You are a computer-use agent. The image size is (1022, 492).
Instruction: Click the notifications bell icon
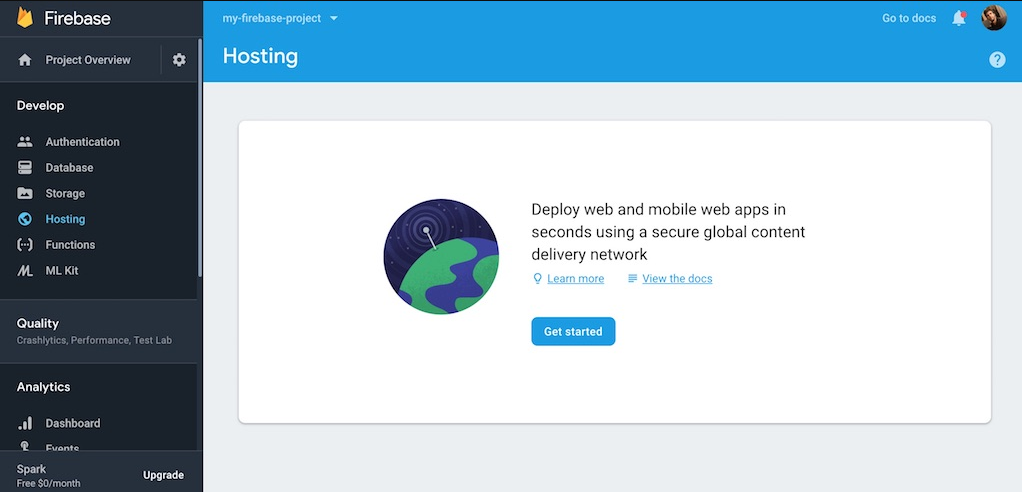point(959,18)
